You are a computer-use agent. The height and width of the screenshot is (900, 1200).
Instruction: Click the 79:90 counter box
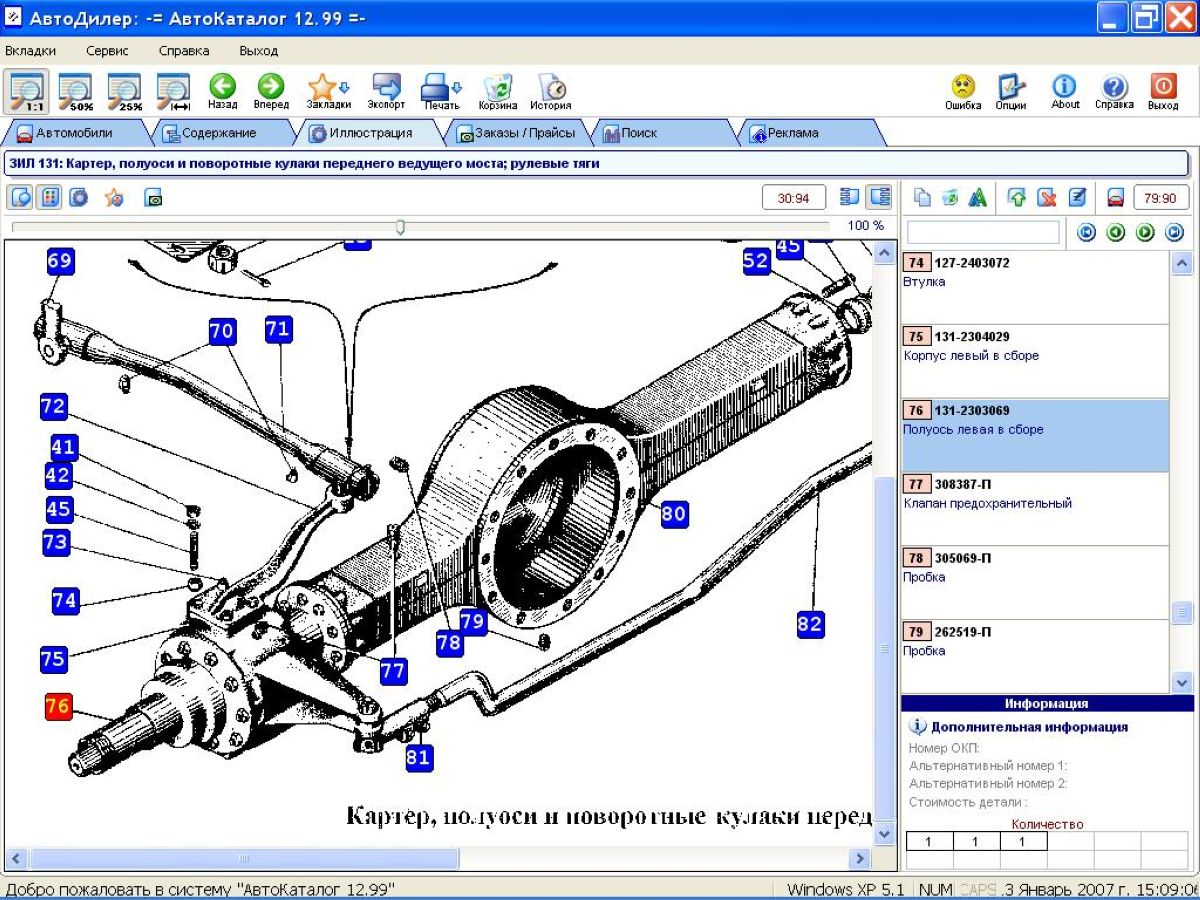pyautogui.click(x=1161, y=198)
